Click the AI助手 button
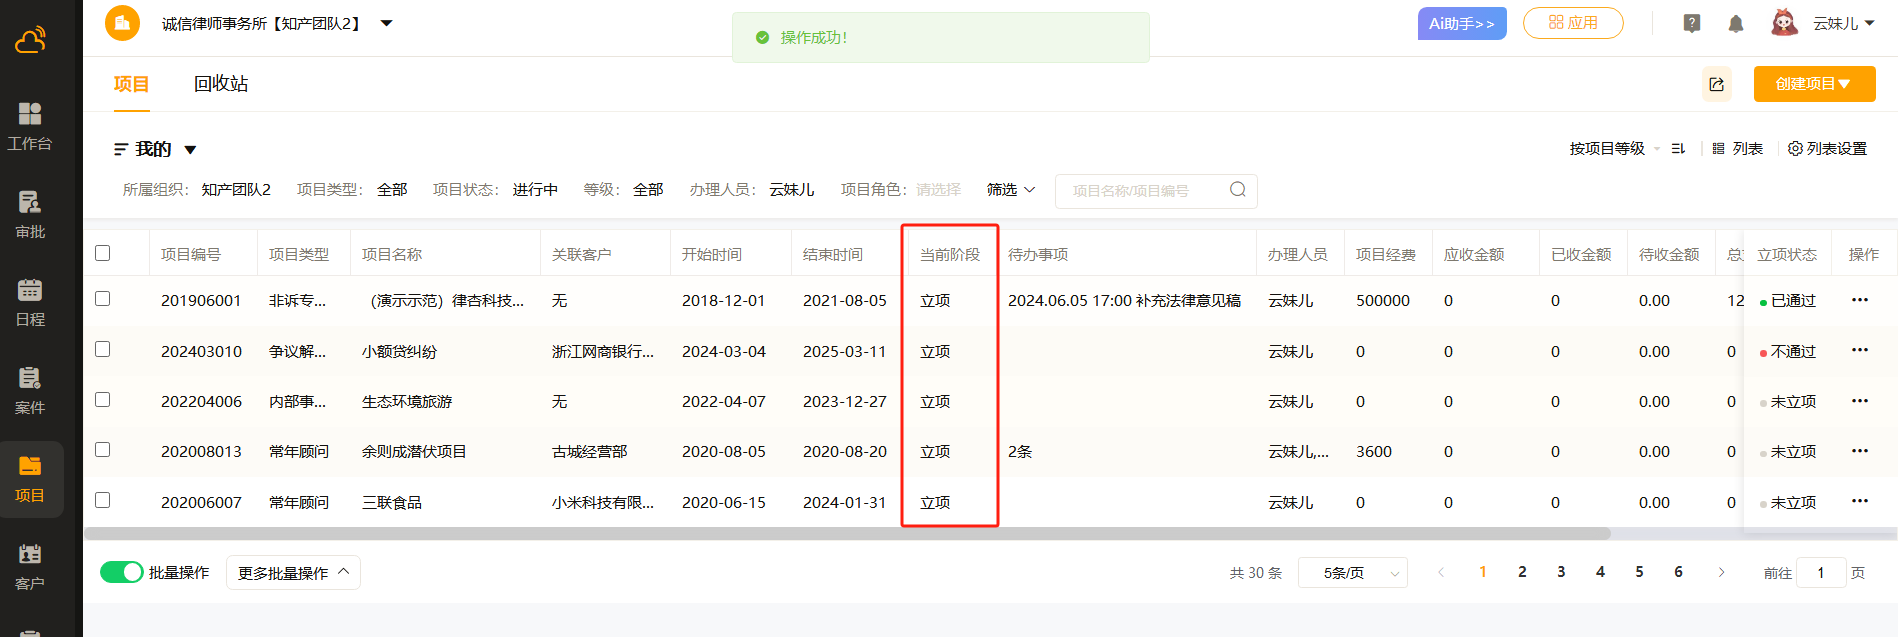This screenshot has width=1898, height=637. tap(1461, 24)
